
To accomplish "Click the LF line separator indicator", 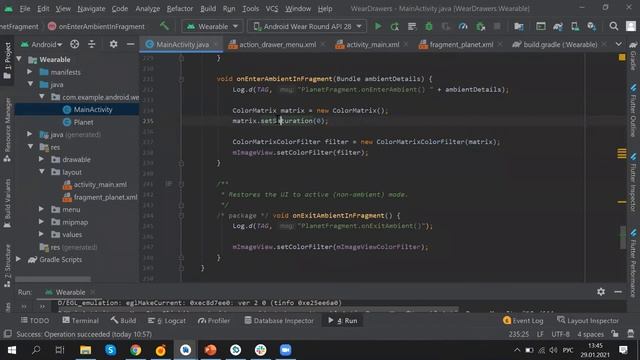I will (x=540, y=334).
